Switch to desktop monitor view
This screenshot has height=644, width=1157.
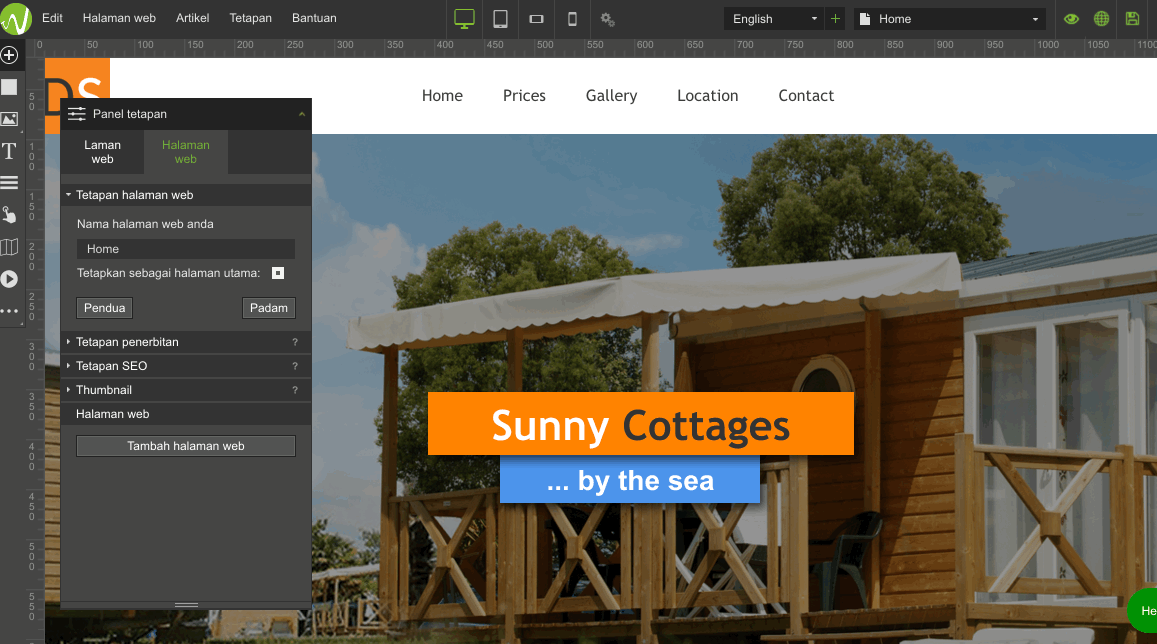[464, 19]
